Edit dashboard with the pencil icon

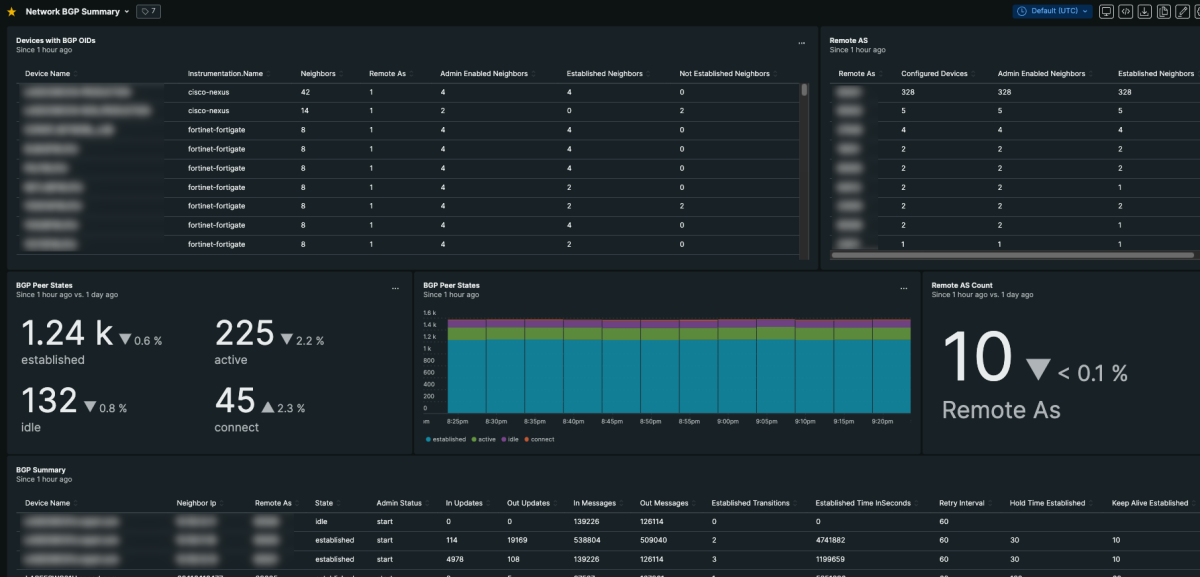1184,12
